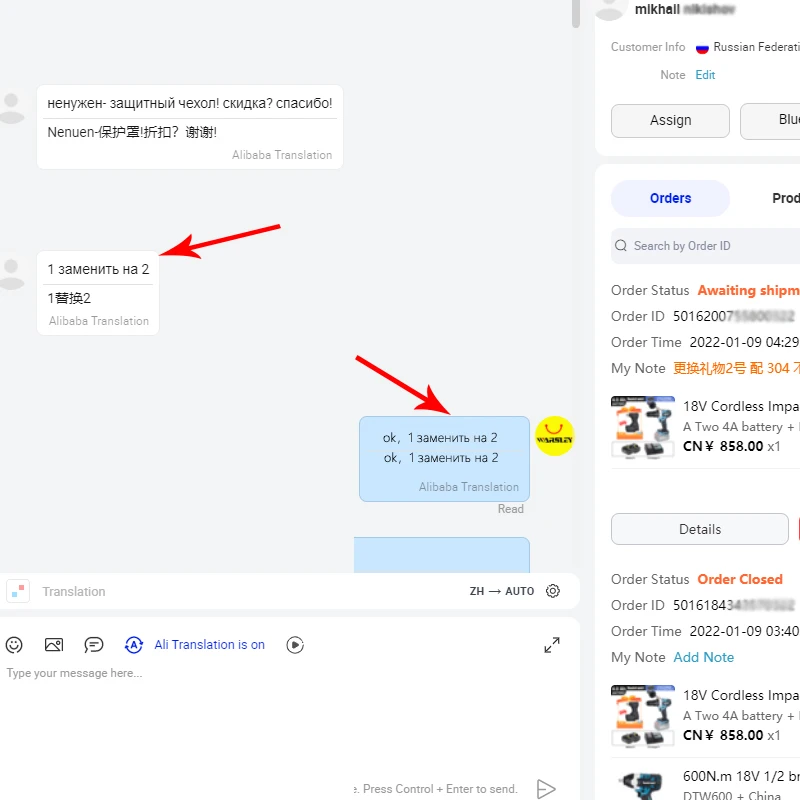
Task: Click the Russian Federation flag icon
Action: (x=702, y=48)
